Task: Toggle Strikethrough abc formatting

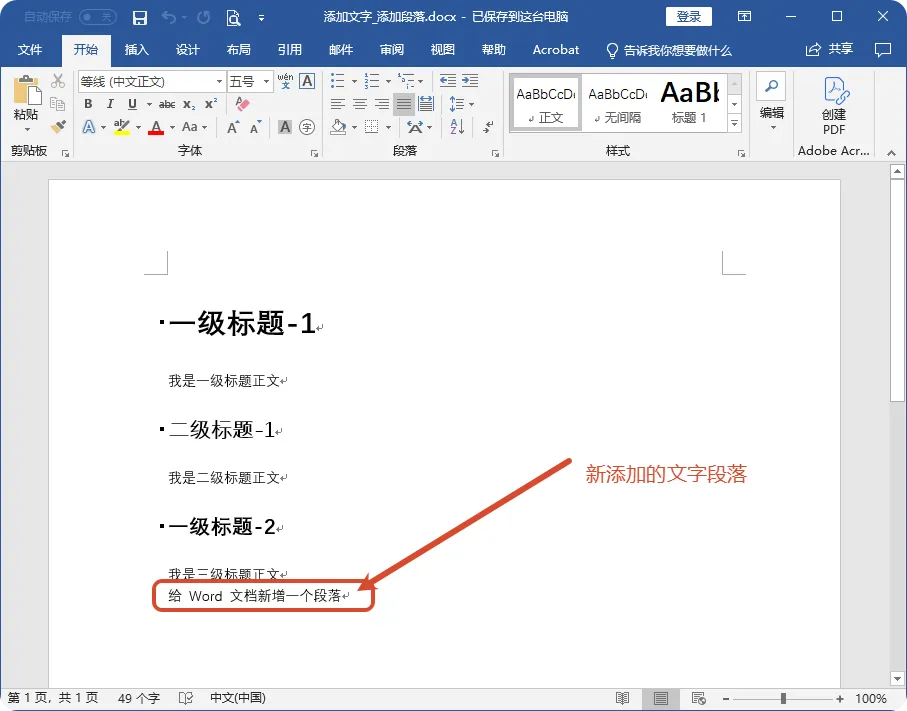Action: (167, 104)
